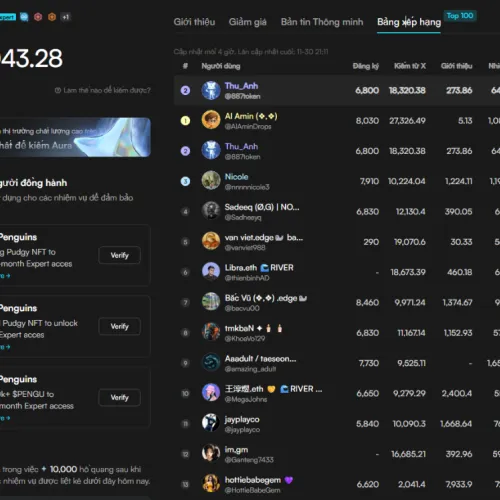Open Al Amin's profile avatar
500x500 pixels.
pos(211,120)
